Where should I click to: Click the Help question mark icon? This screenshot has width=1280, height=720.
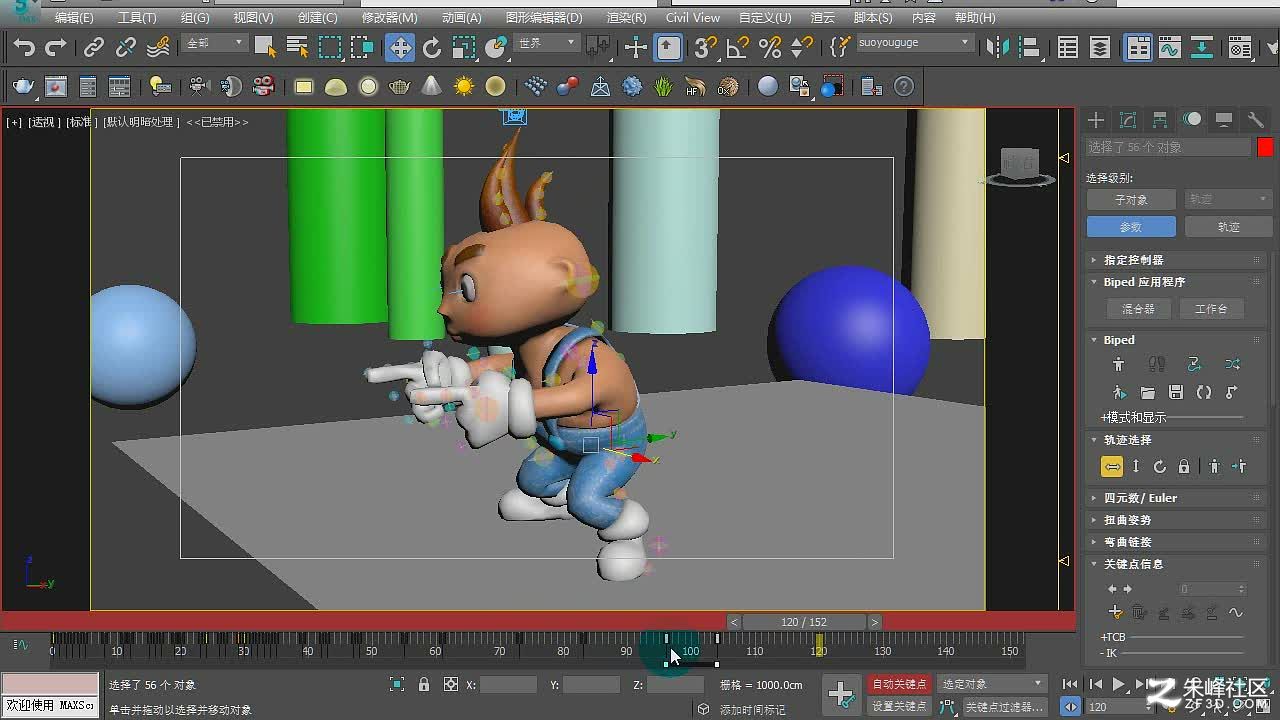[904, 87]
